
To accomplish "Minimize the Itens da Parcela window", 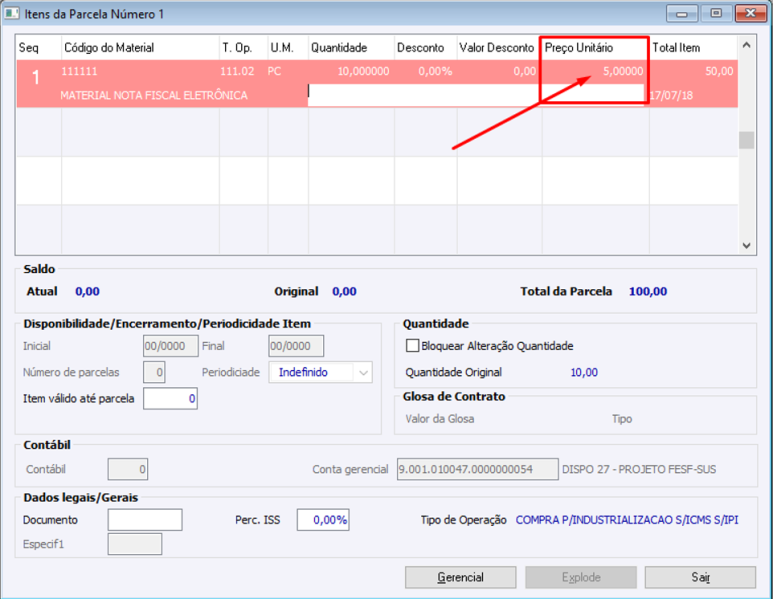I will (x=682, y=13).
